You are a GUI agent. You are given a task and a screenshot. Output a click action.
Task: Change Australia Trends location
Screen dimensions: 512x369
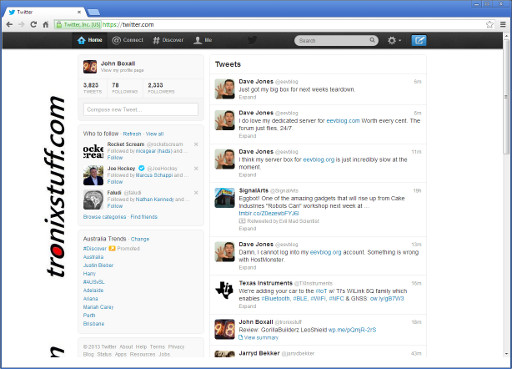click(140, 239)
